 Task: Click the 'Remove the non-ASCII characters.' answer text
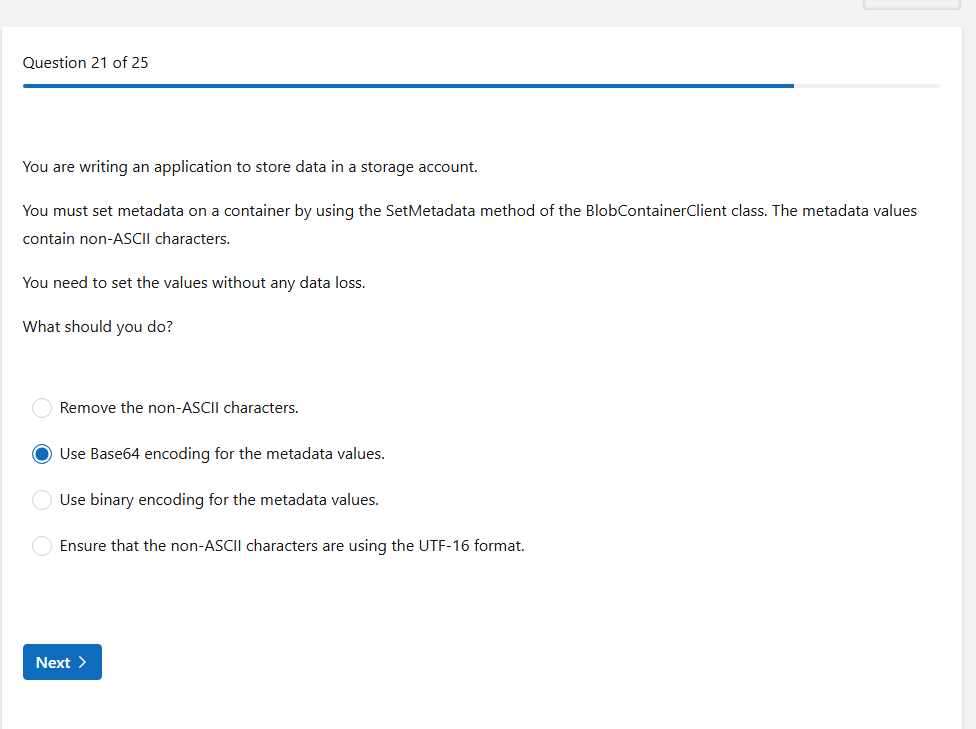tap(179, 408)
